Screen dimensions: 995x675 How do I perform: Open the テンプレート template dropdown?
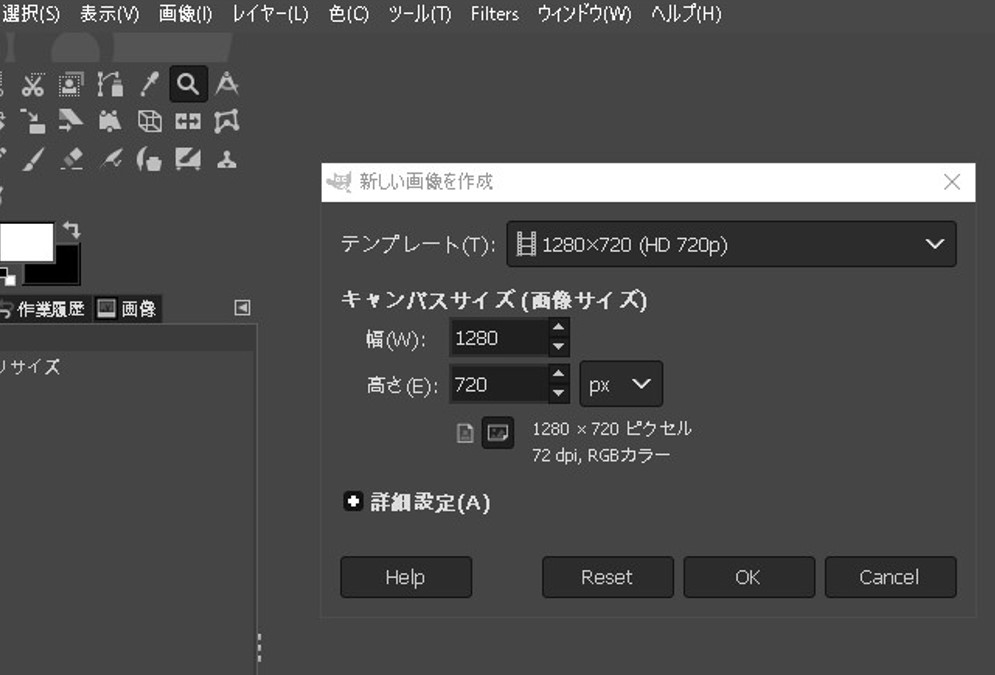[x=731, y=244]
